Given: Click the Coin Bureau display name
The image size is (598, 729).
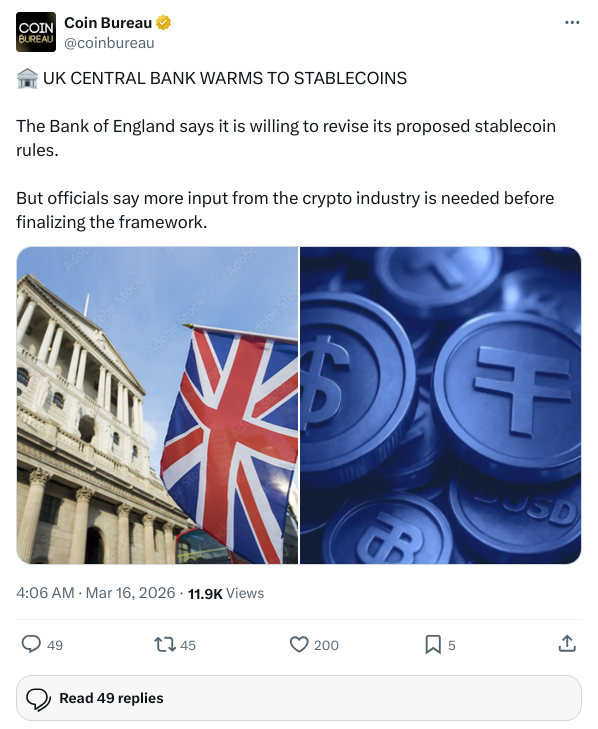Looking at the screenshot, I should tap(108, 22).
